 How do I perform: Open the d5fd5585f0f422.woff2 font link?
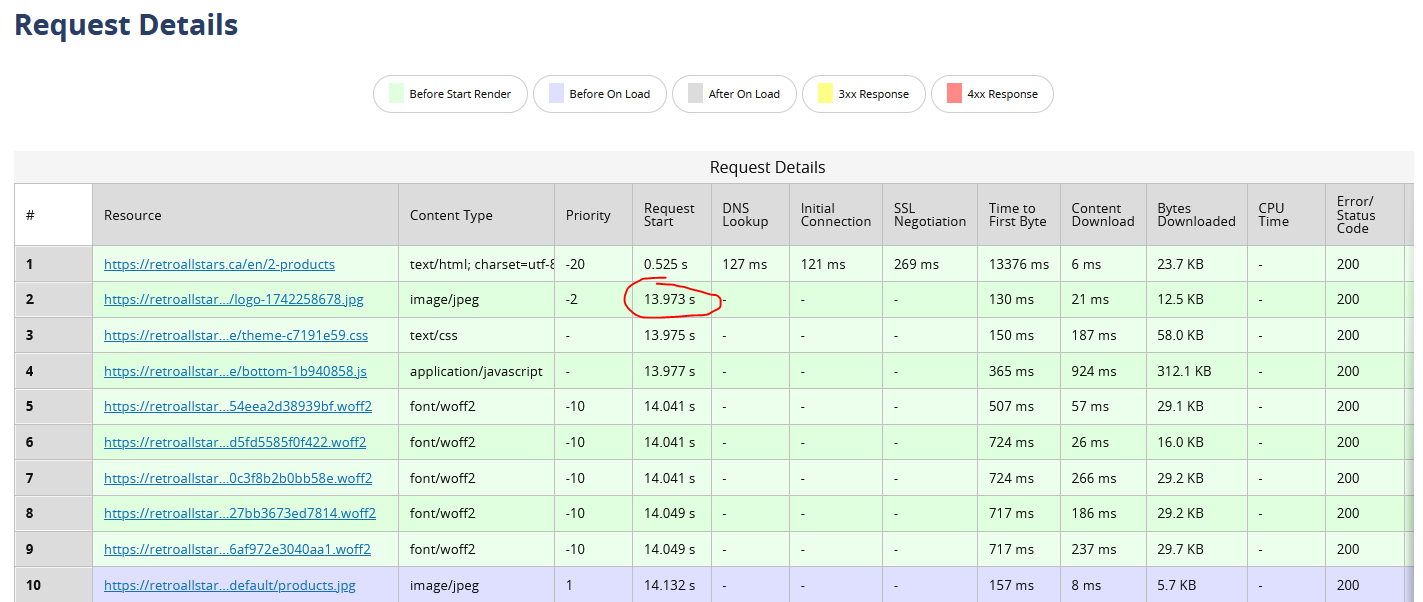235,442
